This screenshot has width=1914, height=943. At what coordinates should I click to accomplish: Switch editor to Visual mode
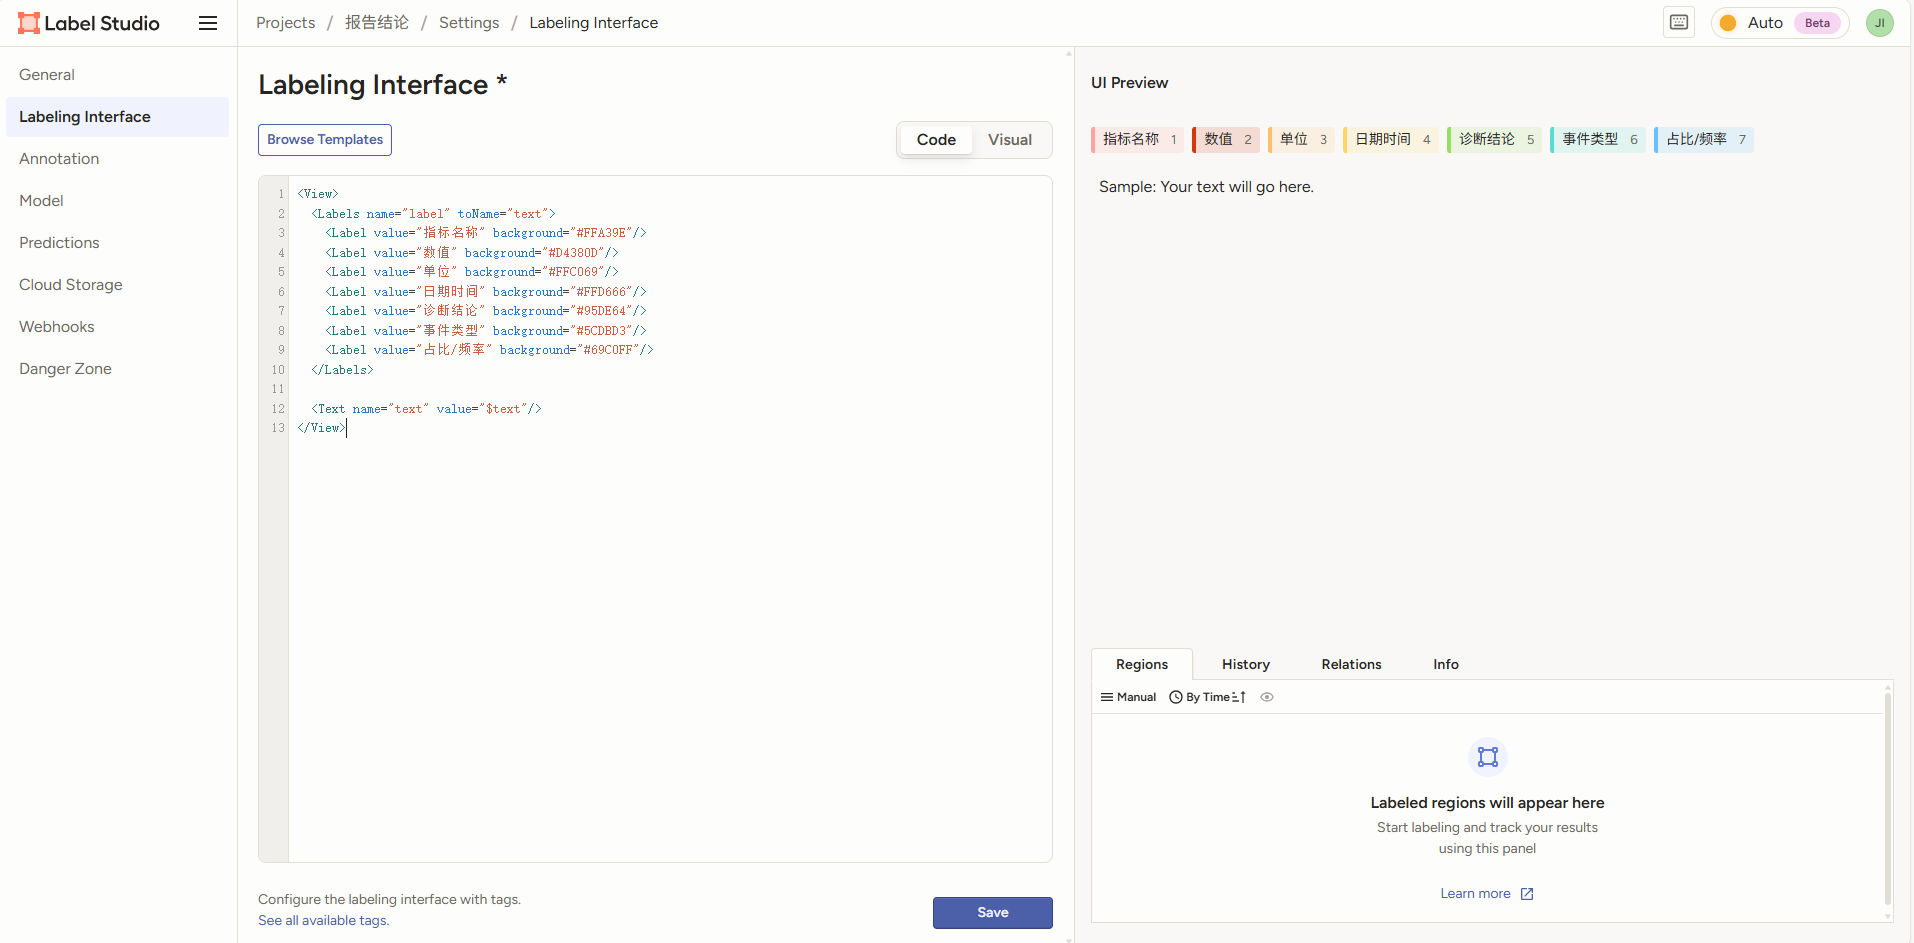point(1009,140)
